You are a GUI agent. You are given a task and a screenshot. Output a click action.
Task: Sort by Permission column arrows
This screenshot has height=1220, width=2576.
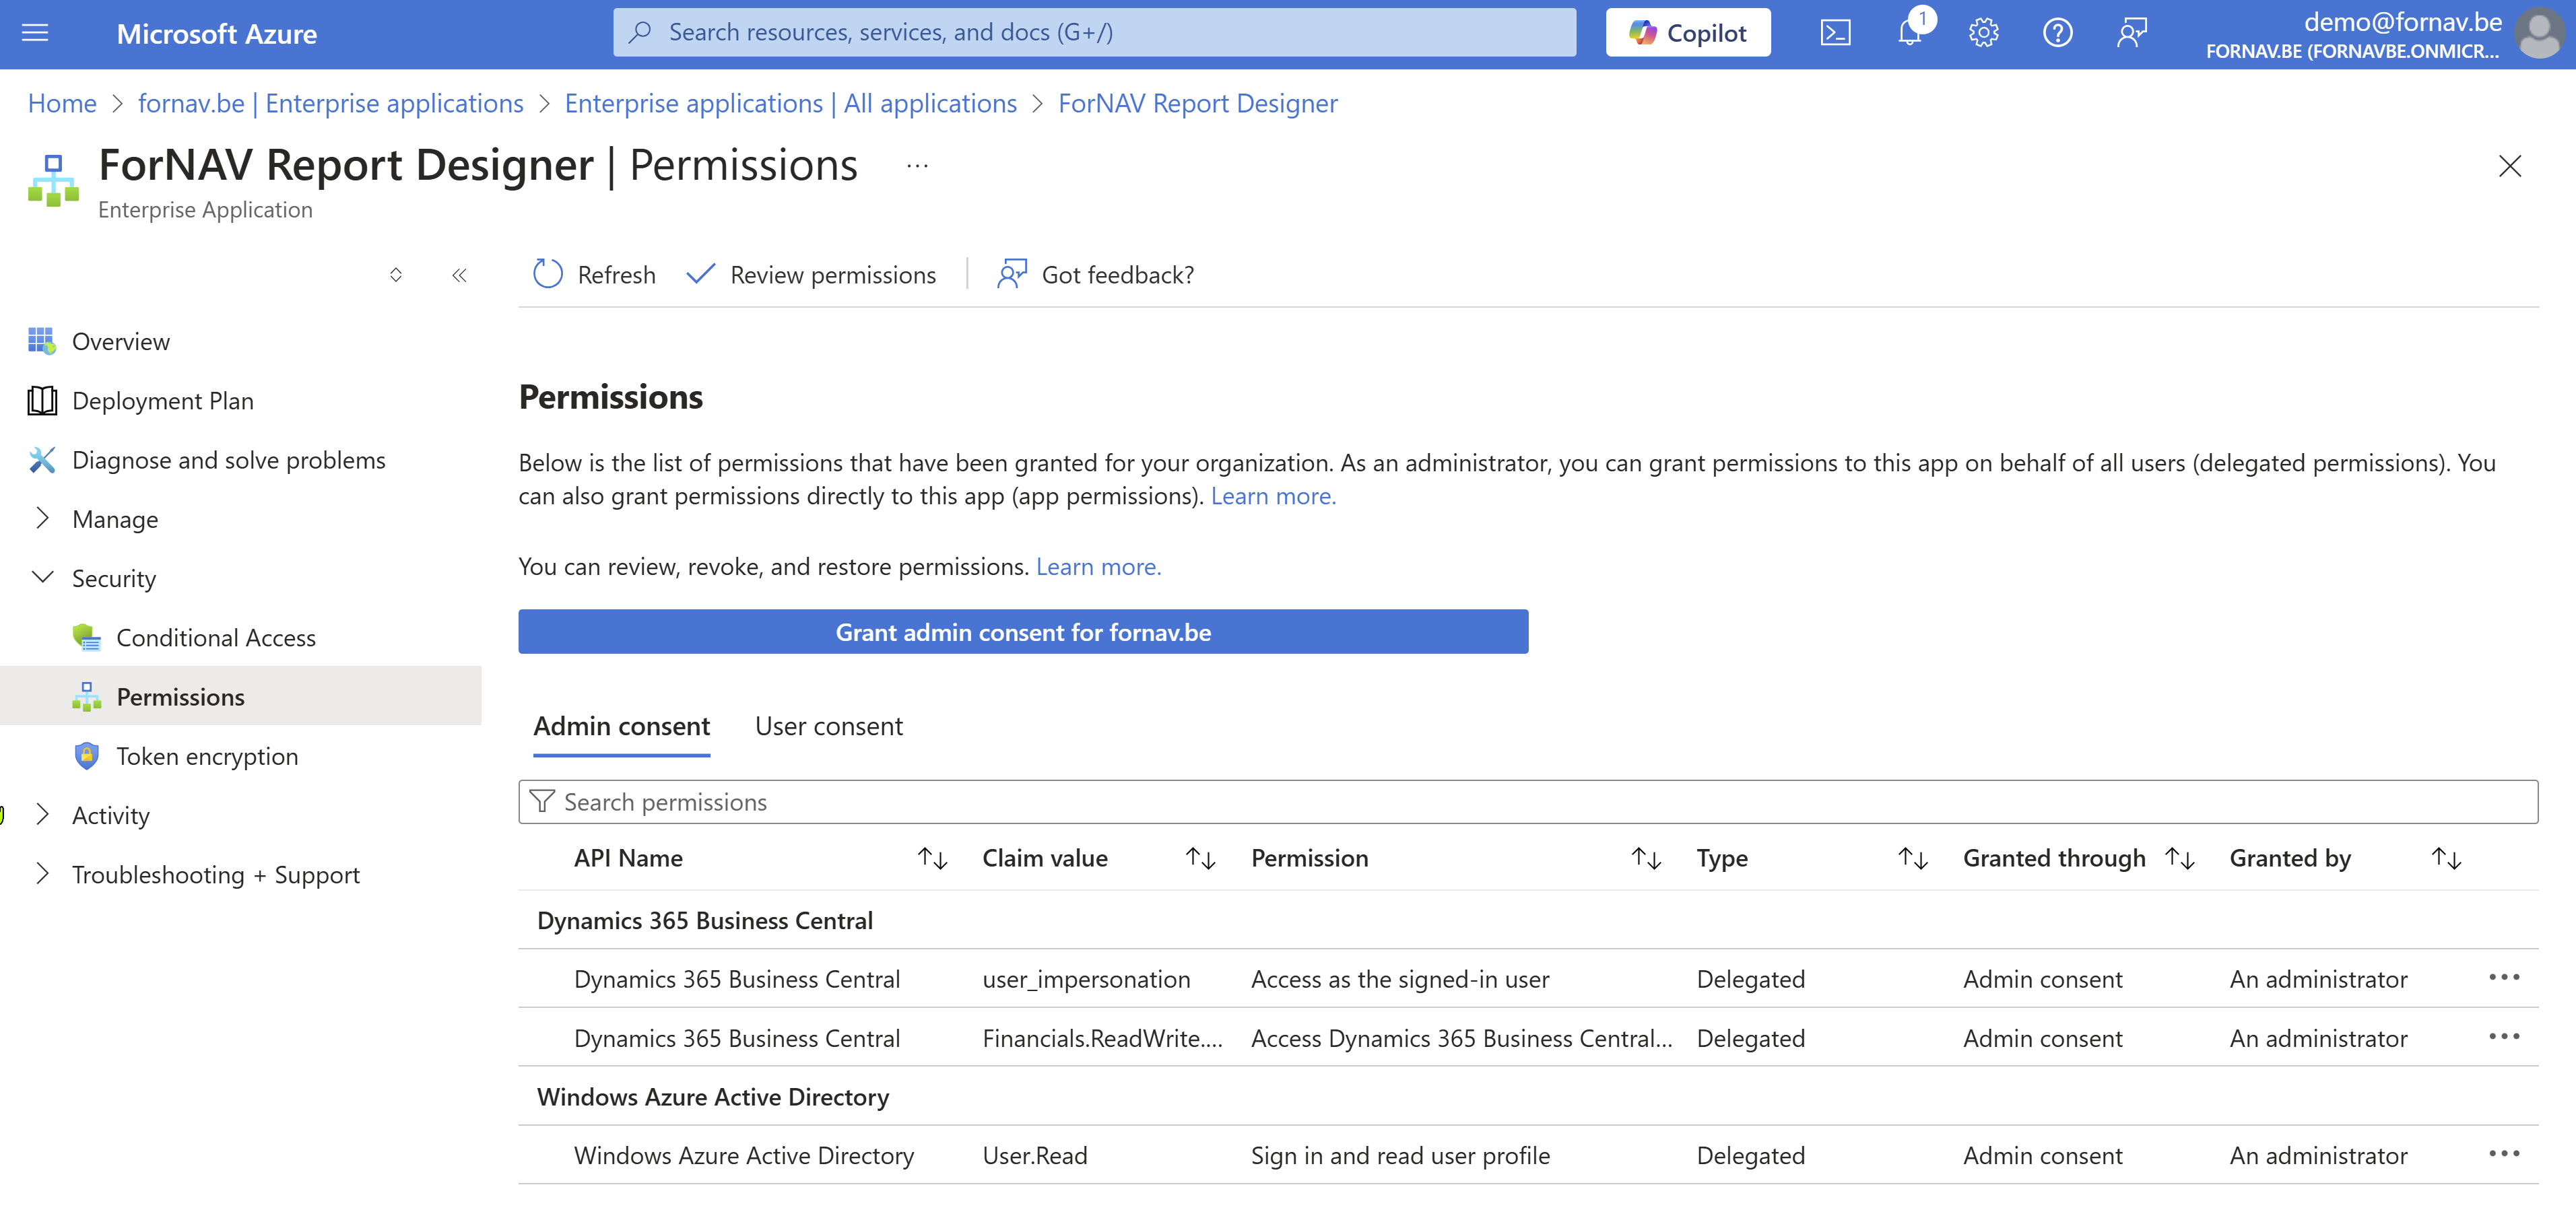[x=1646, y=858]
